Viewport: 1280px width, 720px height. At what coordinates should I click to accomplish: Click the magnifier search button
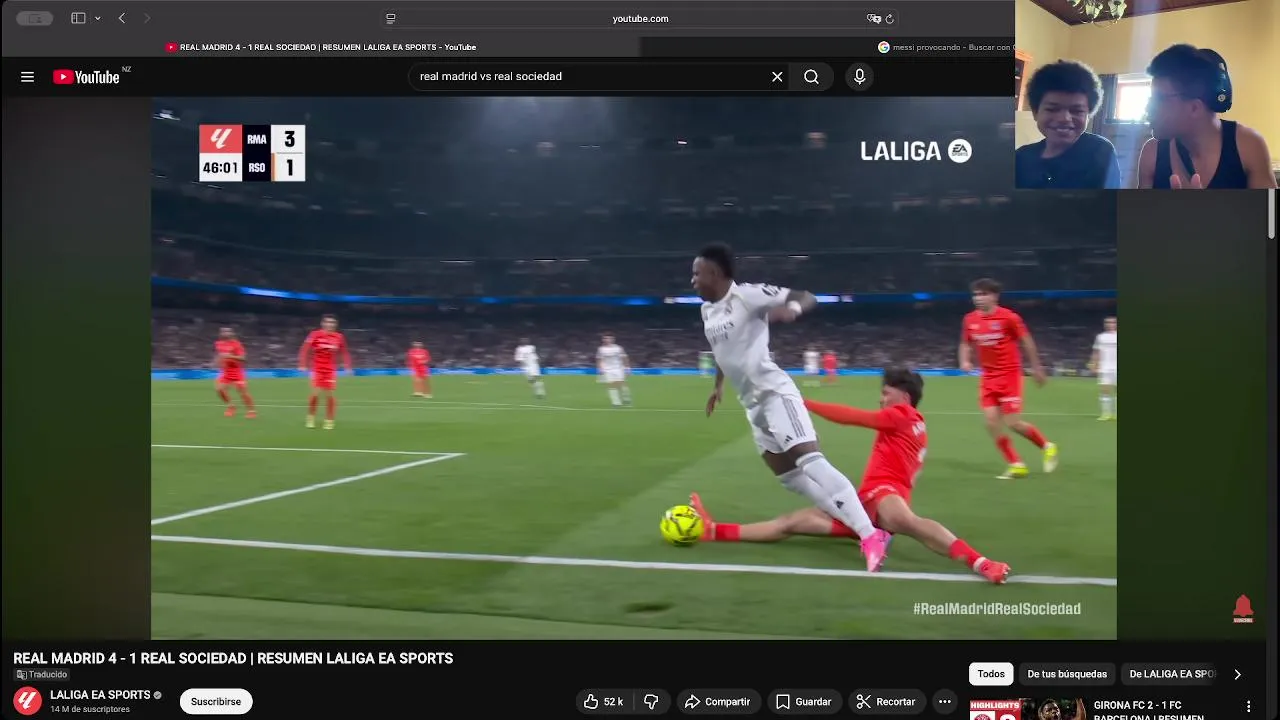(x=811, y=77)
